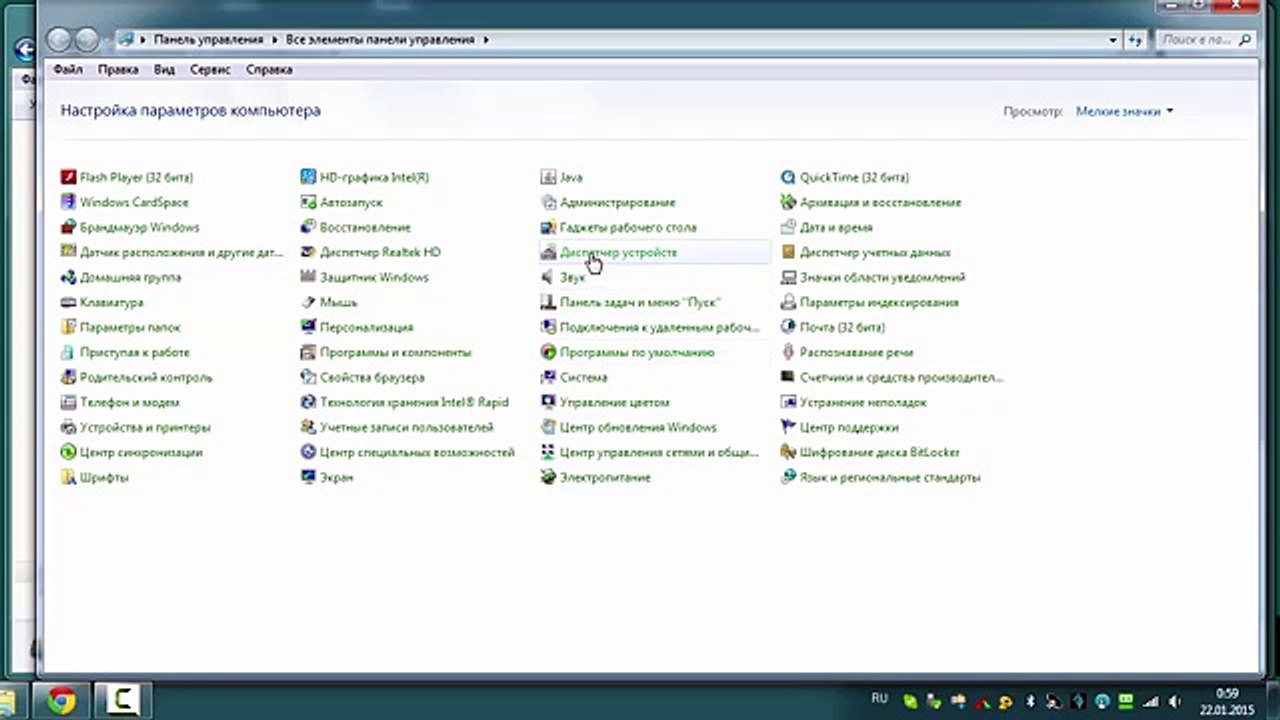Image resolution: width=1280 pixels, height=720 pixels.
Task: Click the Back navigation button
Action: 59,40
